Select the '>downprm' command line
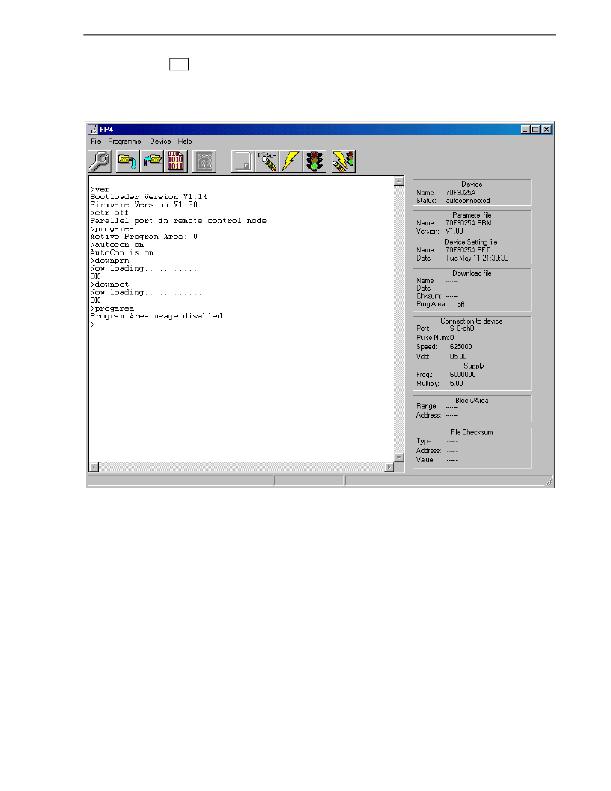611x791 pixels. pyautogui.click(x=110, y=260)
